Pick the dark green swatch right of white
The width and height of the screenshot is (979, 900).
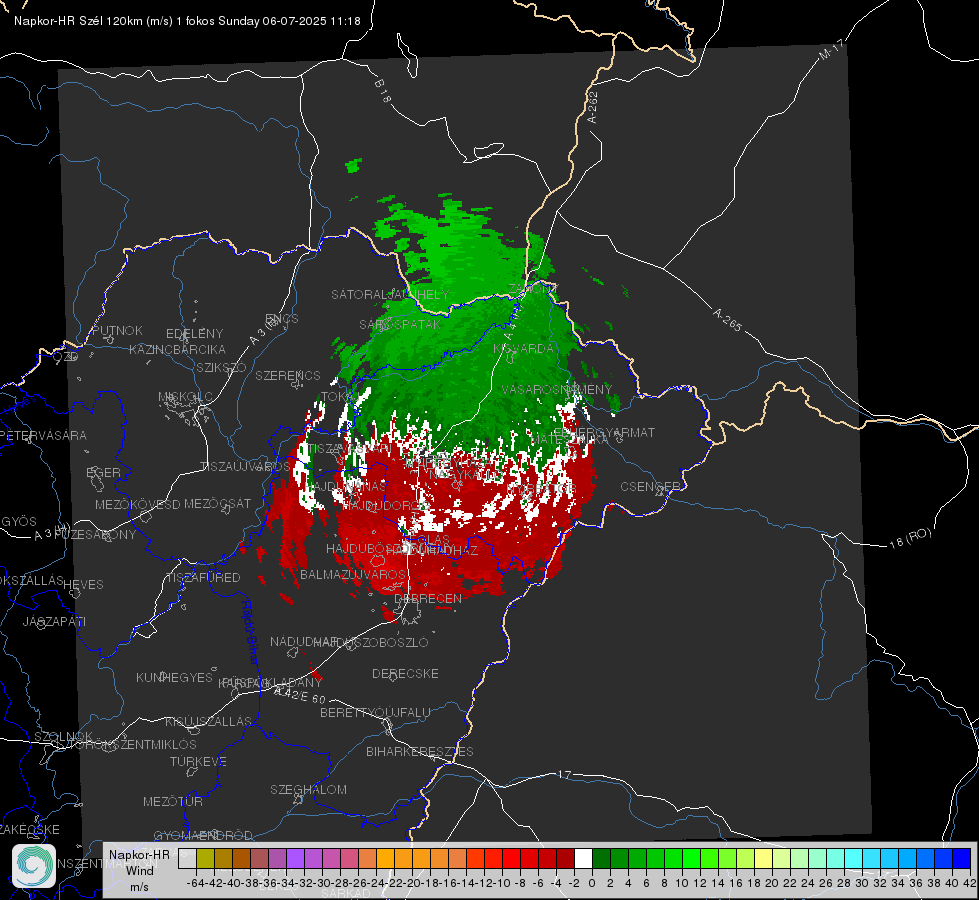click(601, 858)
